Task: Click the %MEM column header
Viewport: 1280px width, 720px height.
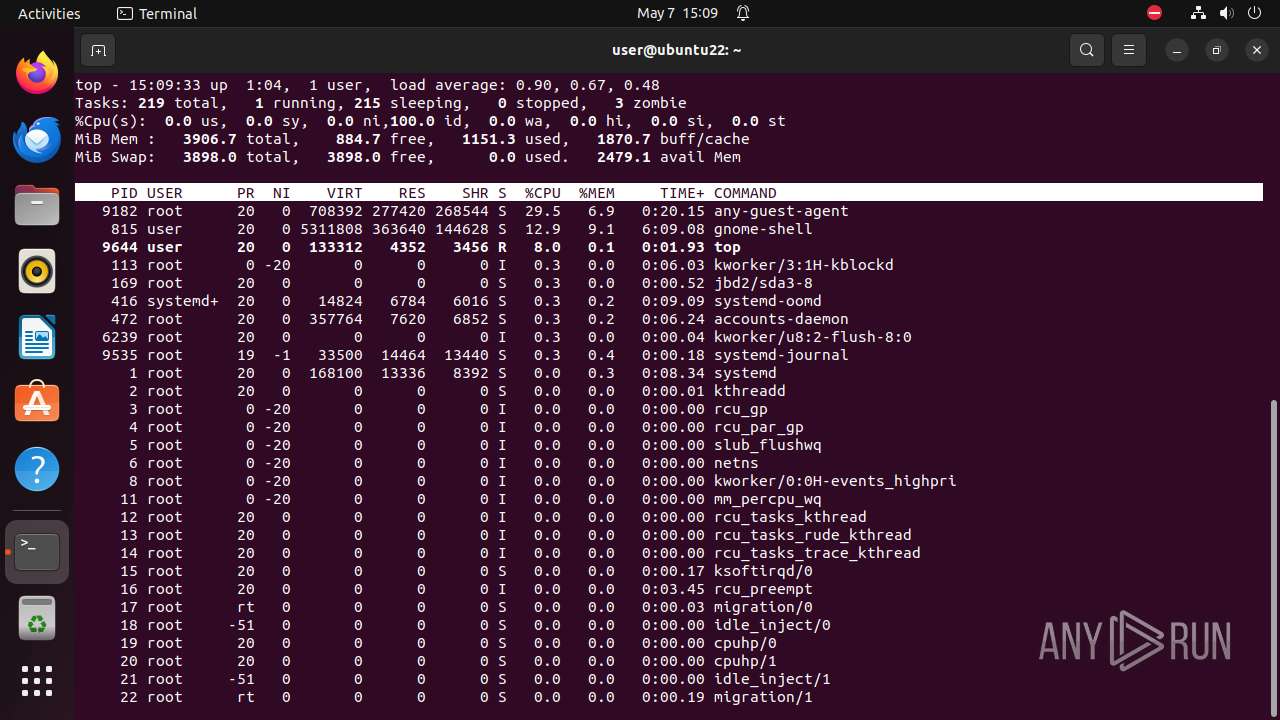Action: (597, 193)
